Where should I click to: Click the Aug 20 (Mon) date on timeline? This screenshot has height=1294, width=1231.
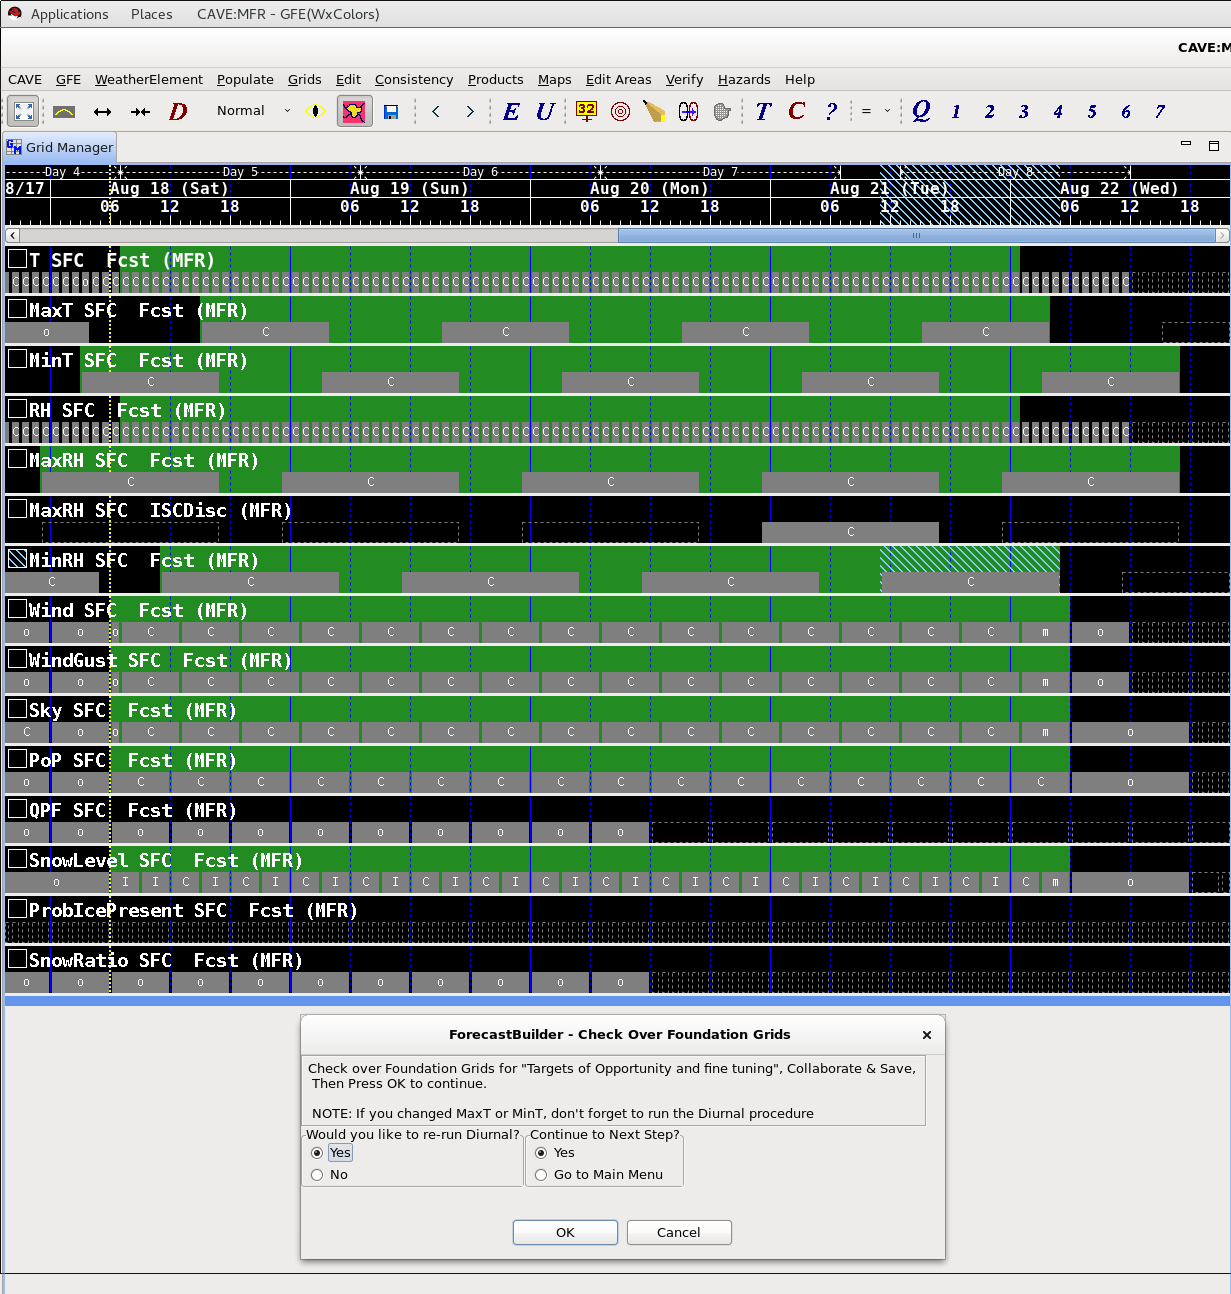(x=648, y=188)
